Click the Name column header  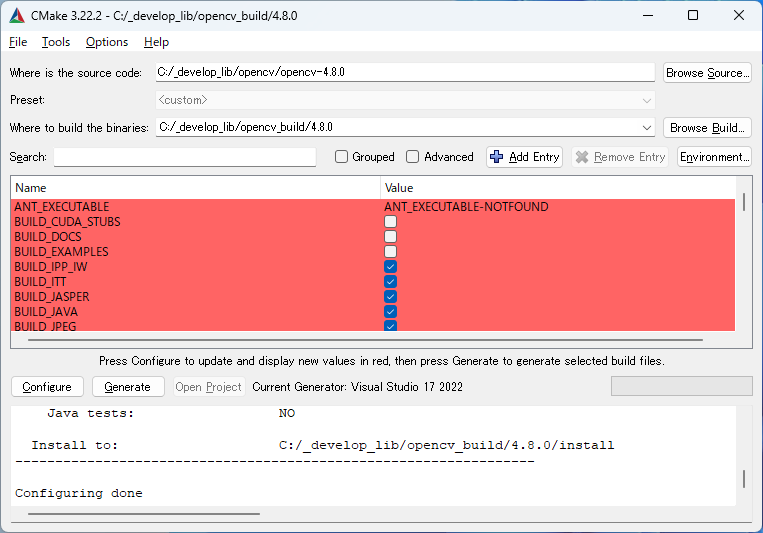195,188
